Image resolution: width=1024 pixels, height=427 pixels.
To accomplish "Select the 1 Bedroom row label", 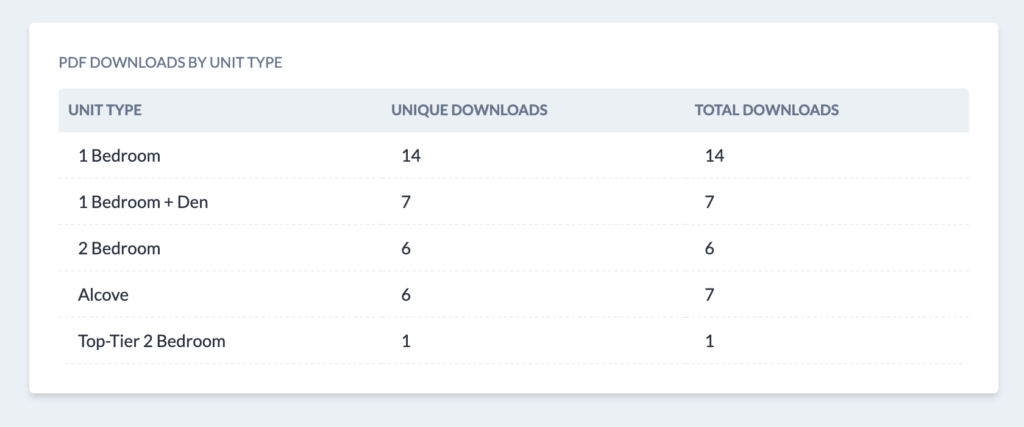I will 119,156.
